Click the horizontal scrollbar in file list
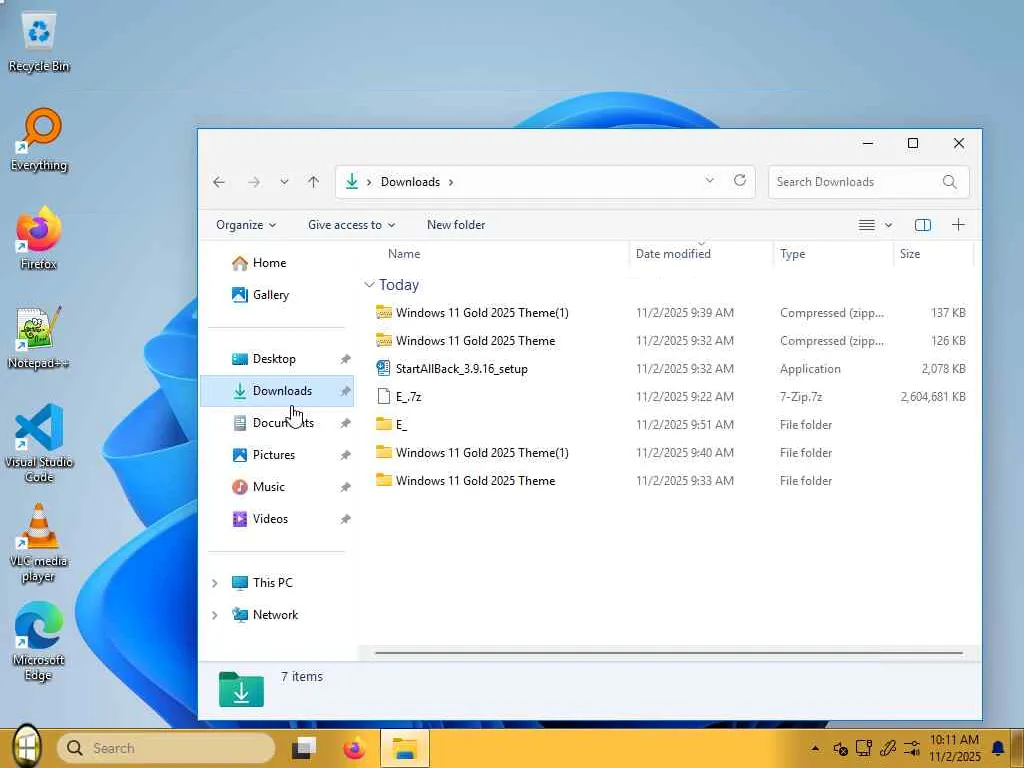The height and width of the screenshot is (768, 1024). (669, 652)
